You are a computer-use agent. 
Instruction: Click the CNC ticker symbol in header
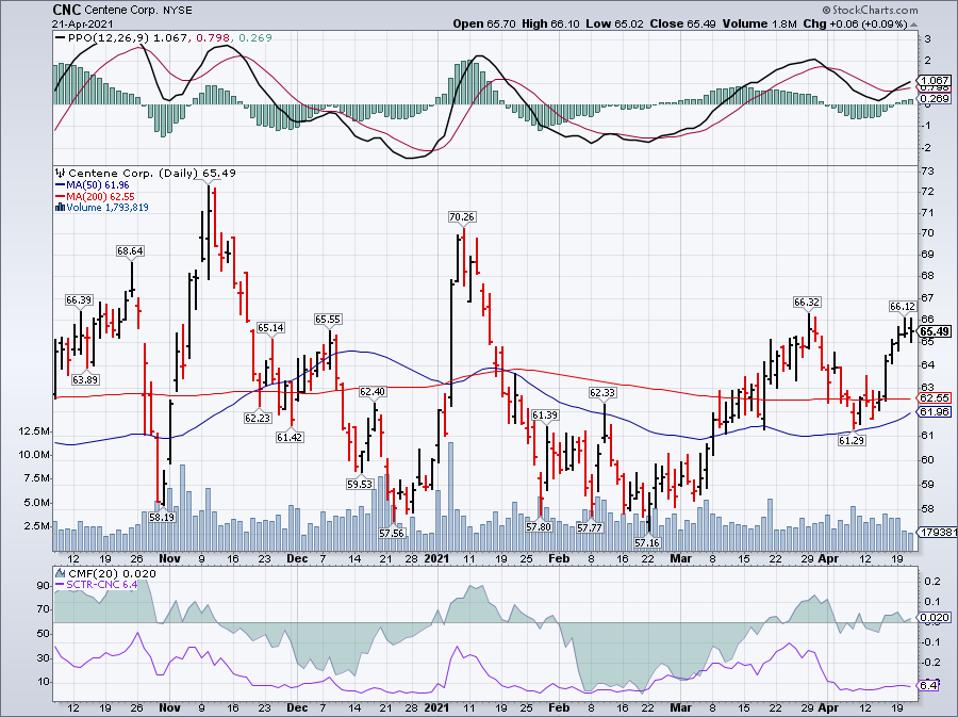pos(67,9)
